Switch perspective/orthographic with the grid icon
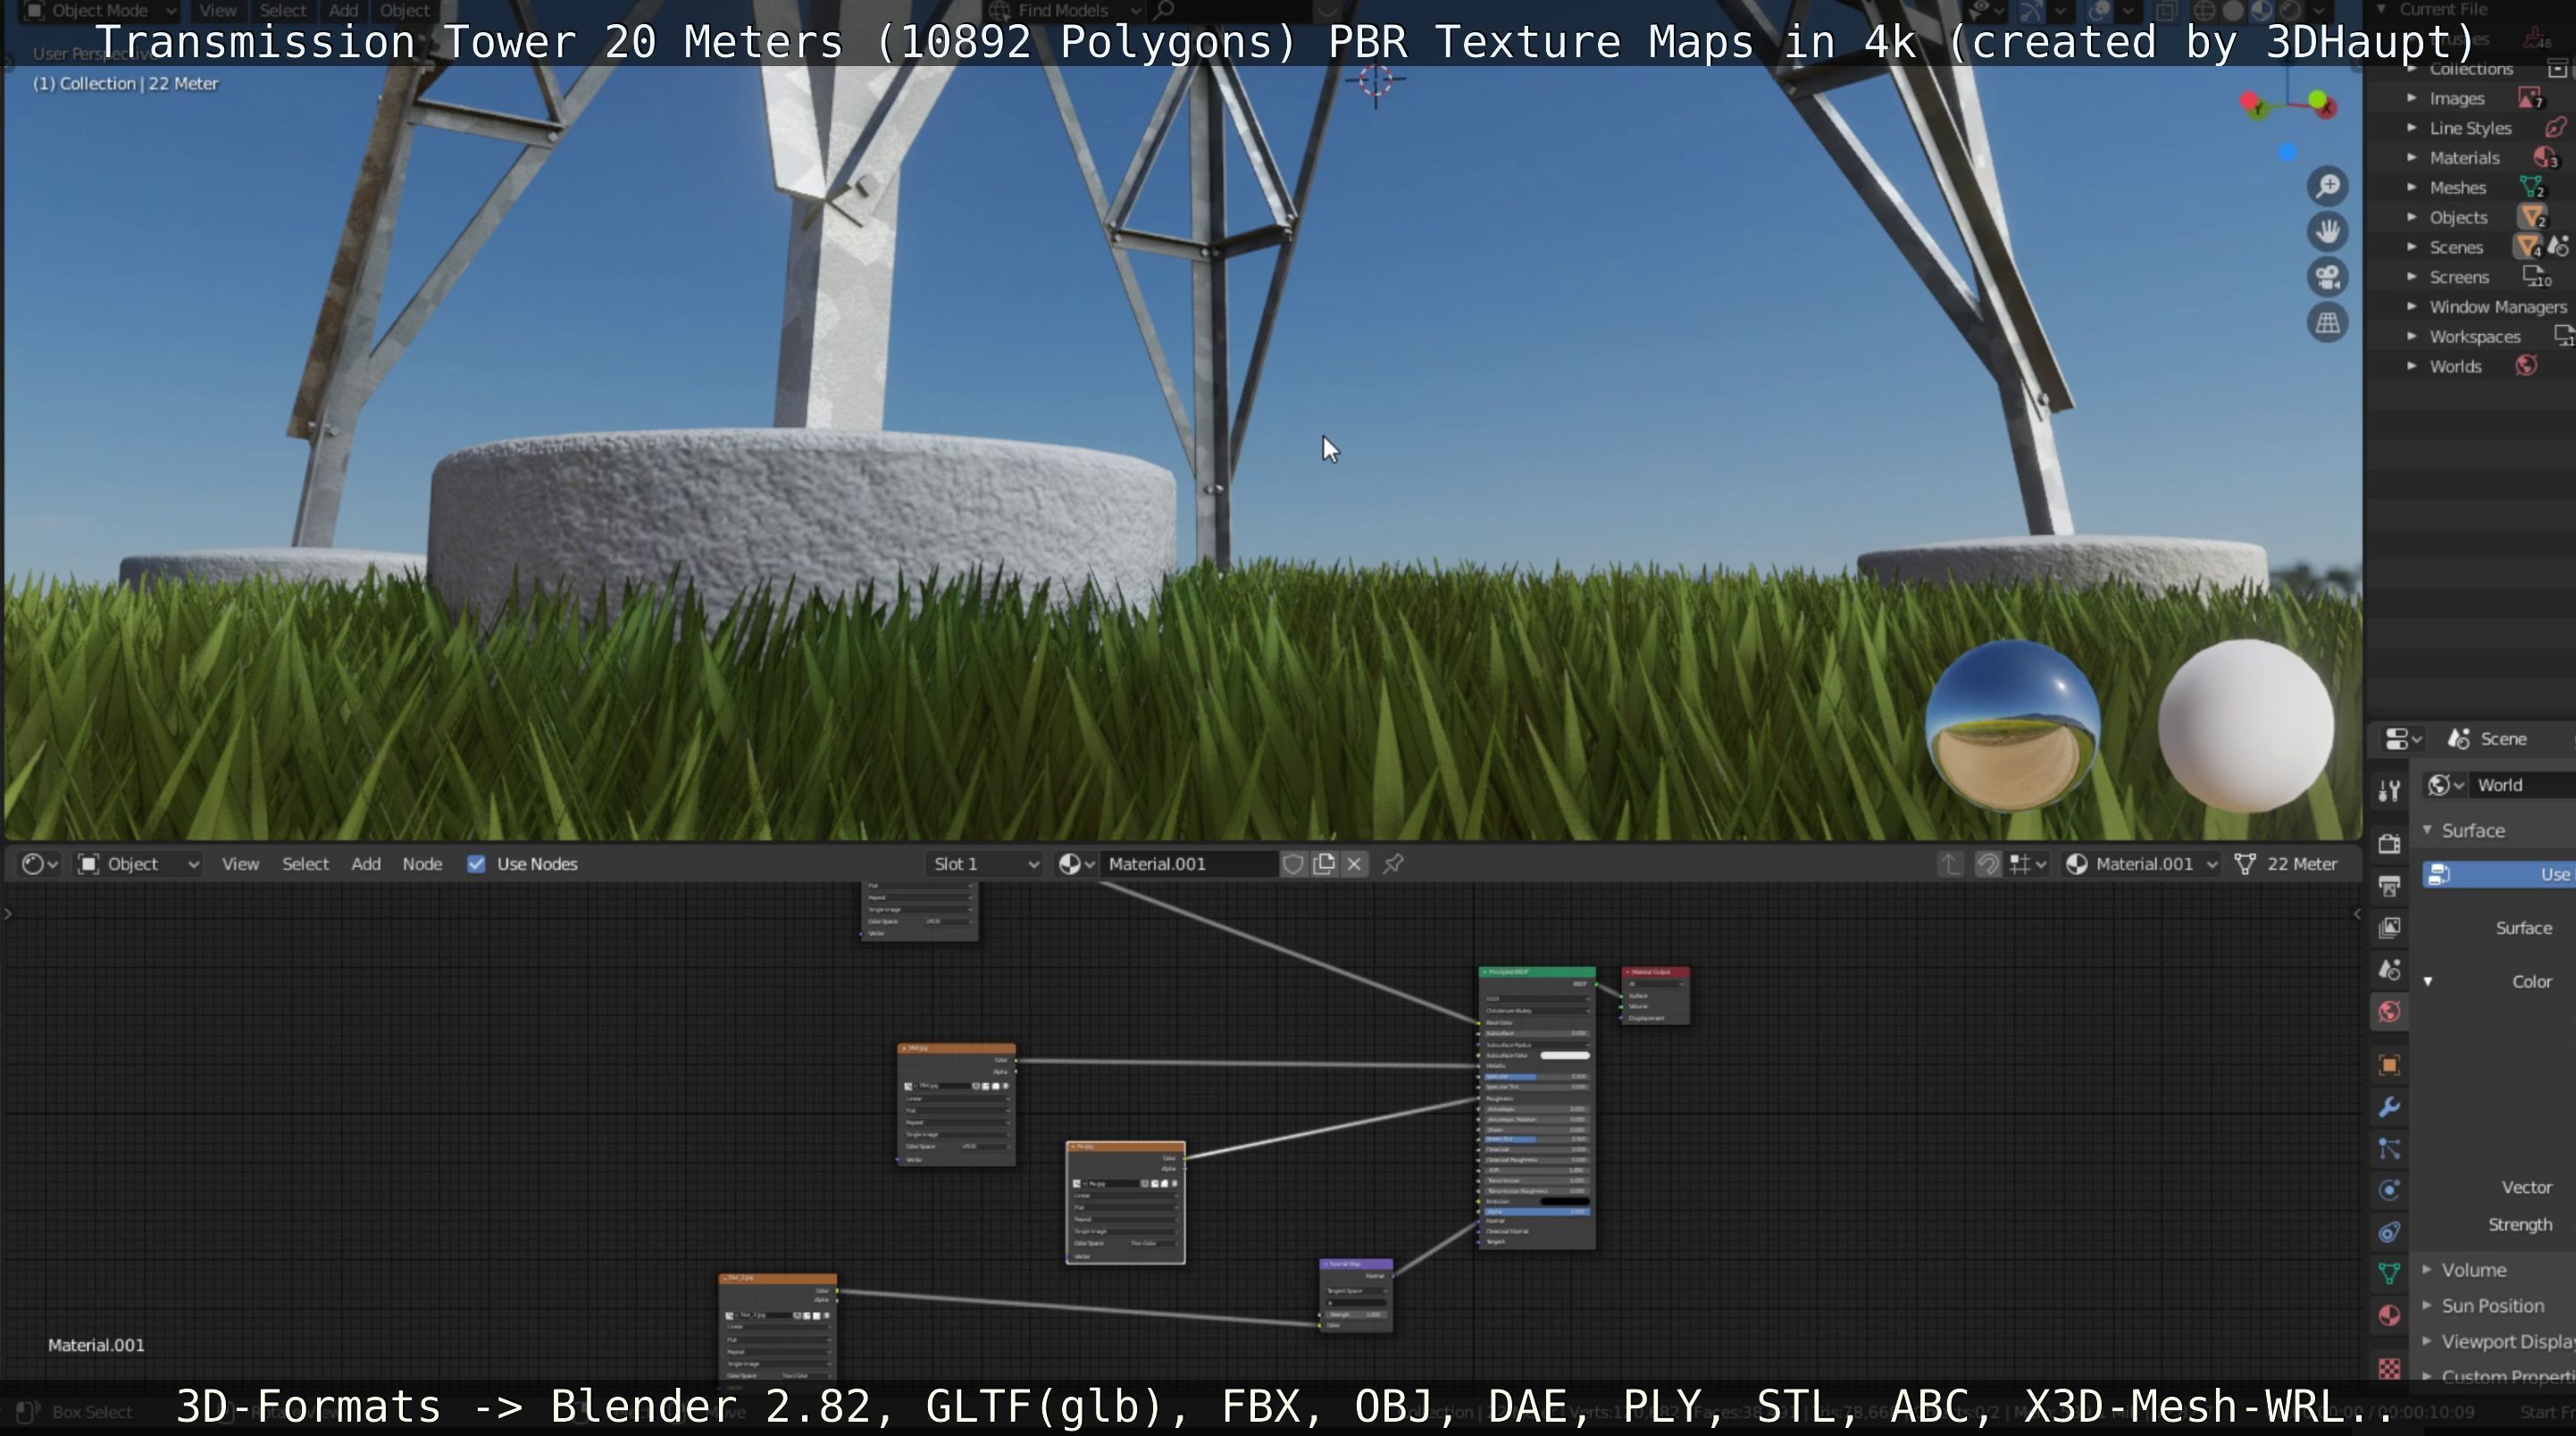The width and height of the screenshot is (2576, 1436). (2328, 323)
